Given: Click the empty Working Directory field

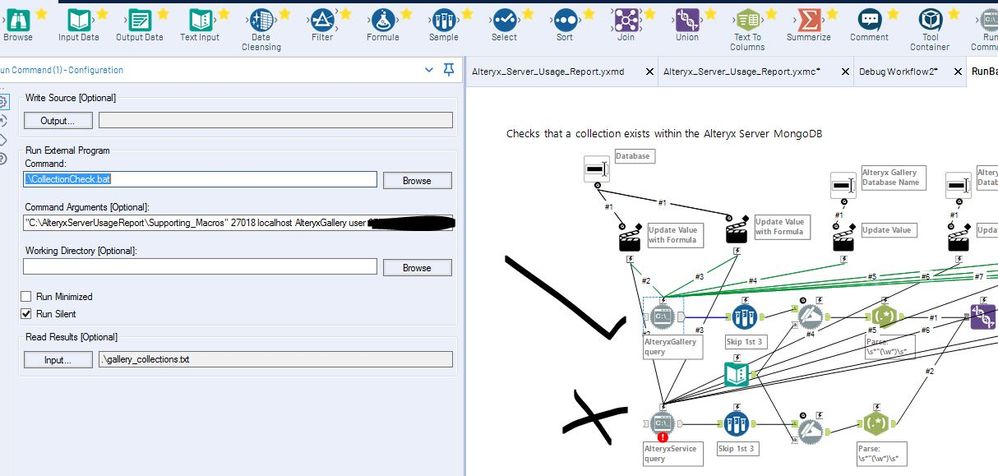Looking at the screenshot, I should [x=200, y=267].
